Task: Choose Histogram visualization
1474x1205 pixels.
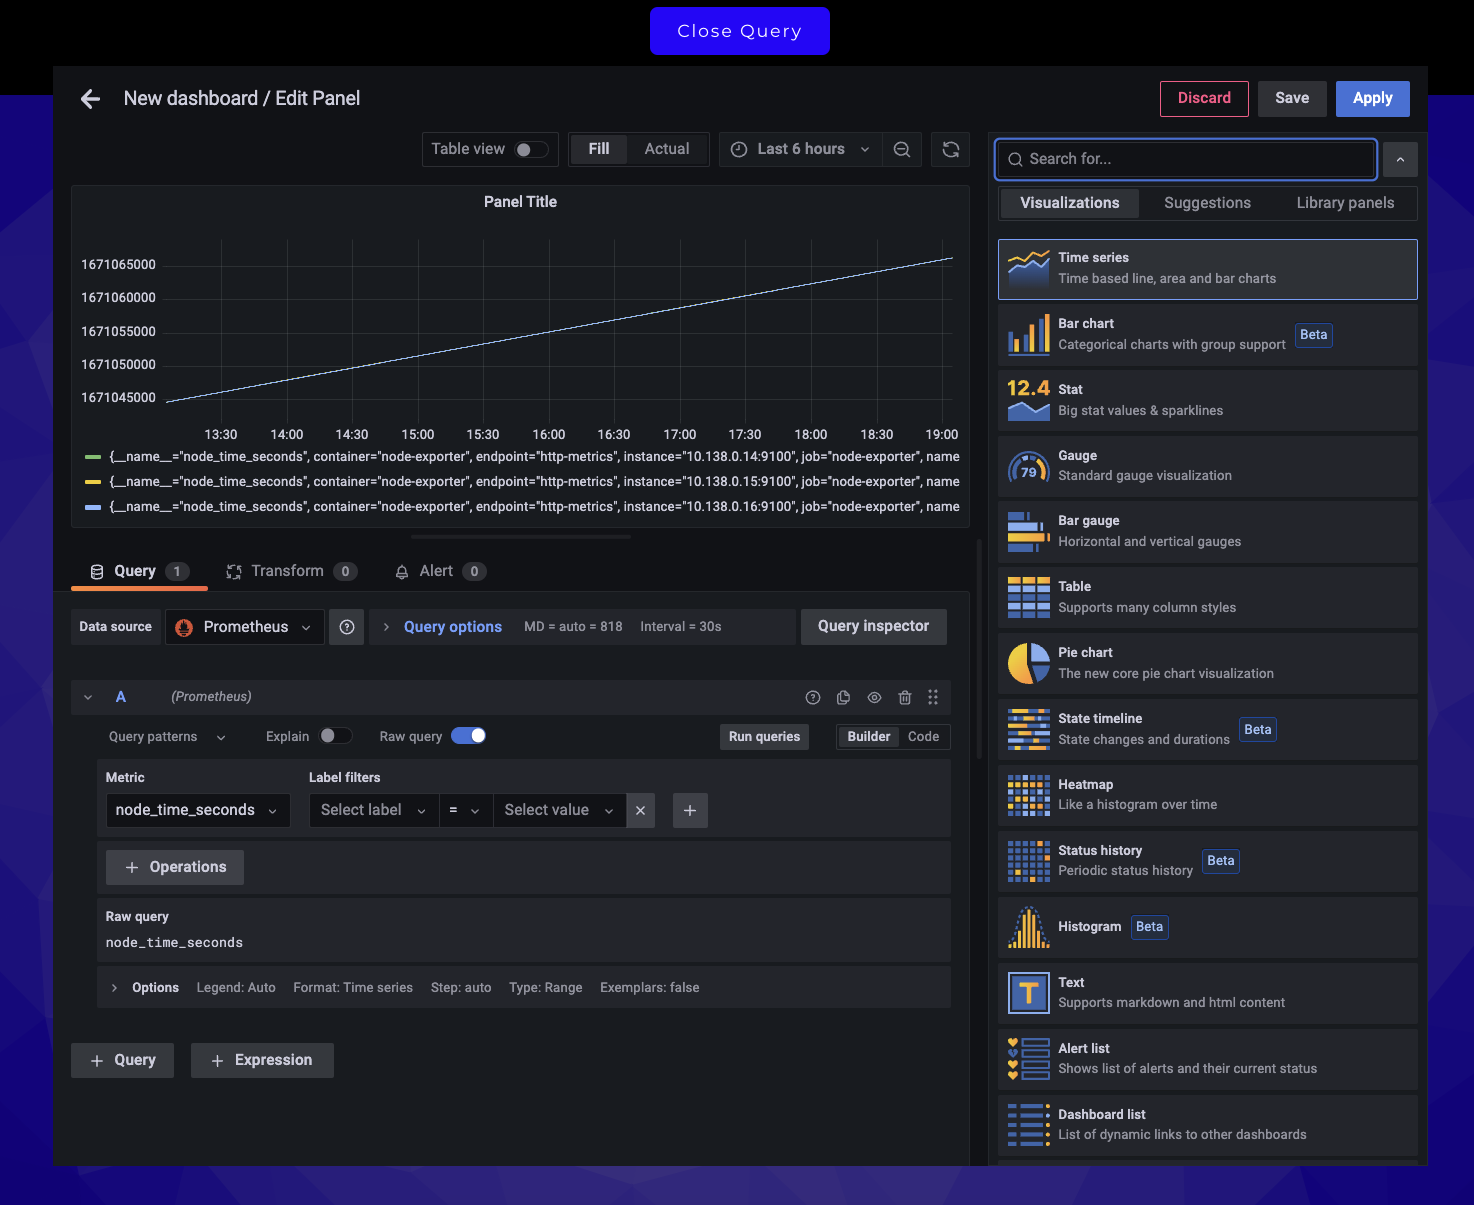Action: [1208, 928]
